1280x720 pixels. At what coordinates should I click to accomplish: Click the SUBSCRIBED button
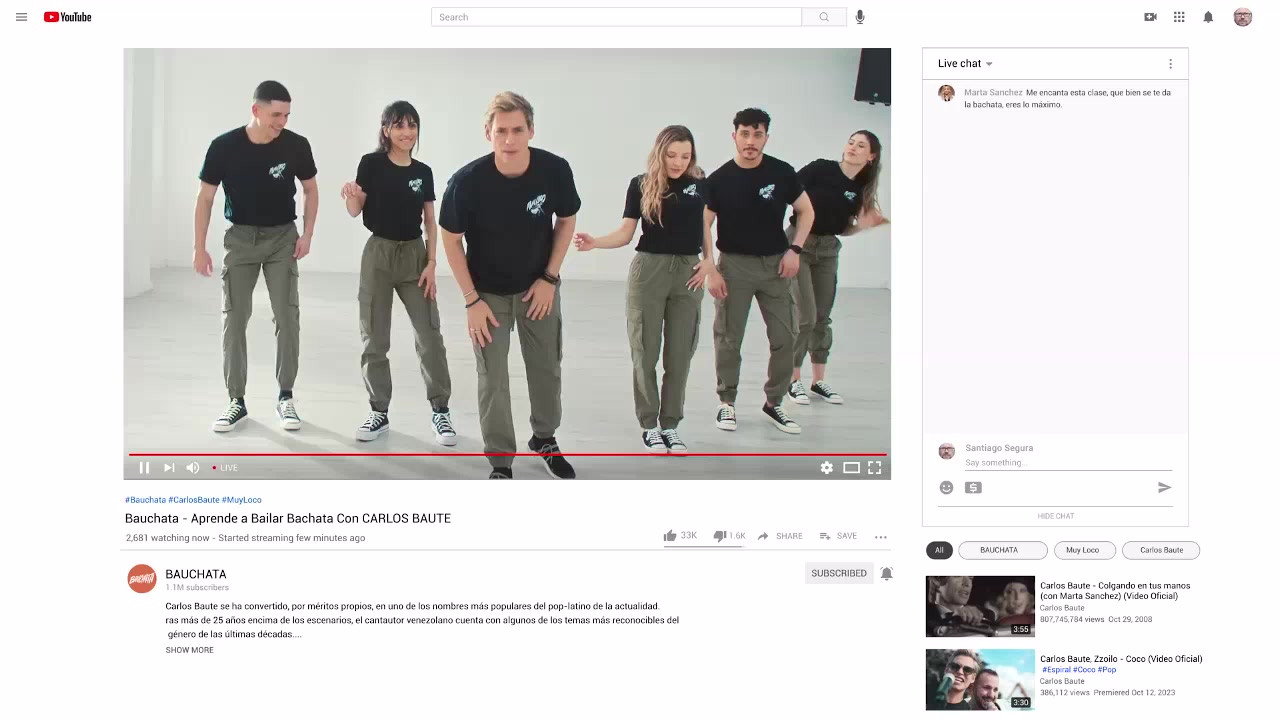(x=839, y=573)
